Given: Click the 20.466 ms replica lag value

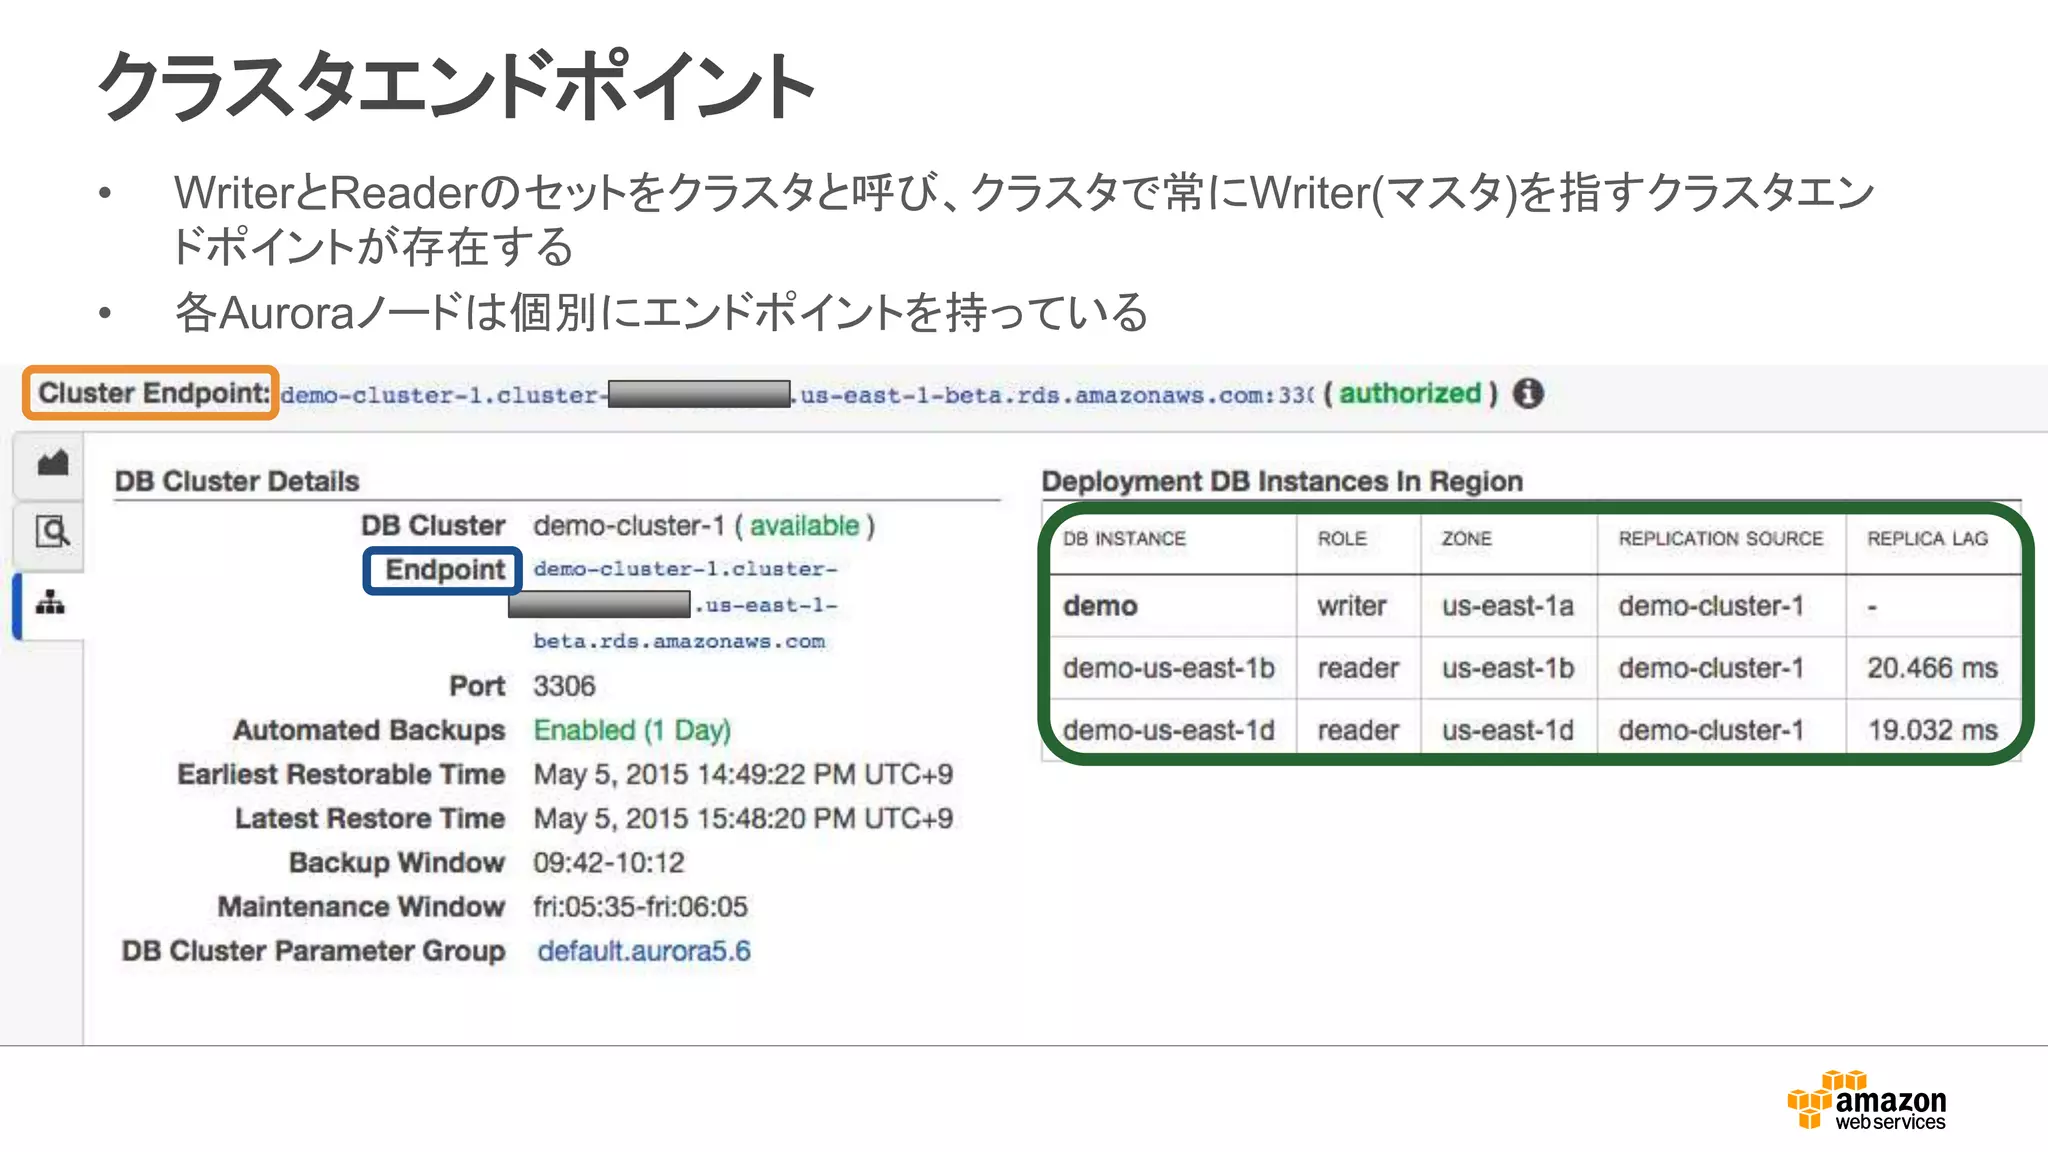Looking at the screenshot, I should click(1932, 668).
